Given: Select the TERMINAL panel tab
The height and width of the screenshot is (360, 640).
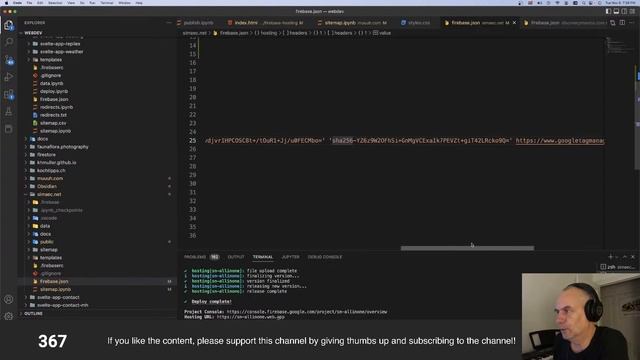Looking at the screenshot, I should coord(262,257).
